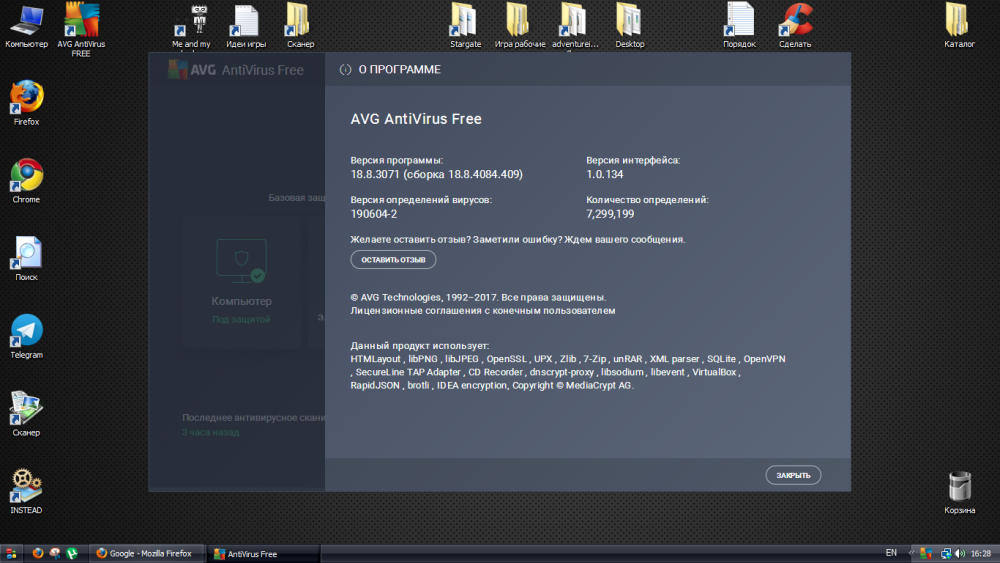This screenshot has width=1000, height=563.
Task: Click the ОСТАВИТЬ ОТЗЫВ button
Action: (x=393, y=260)
